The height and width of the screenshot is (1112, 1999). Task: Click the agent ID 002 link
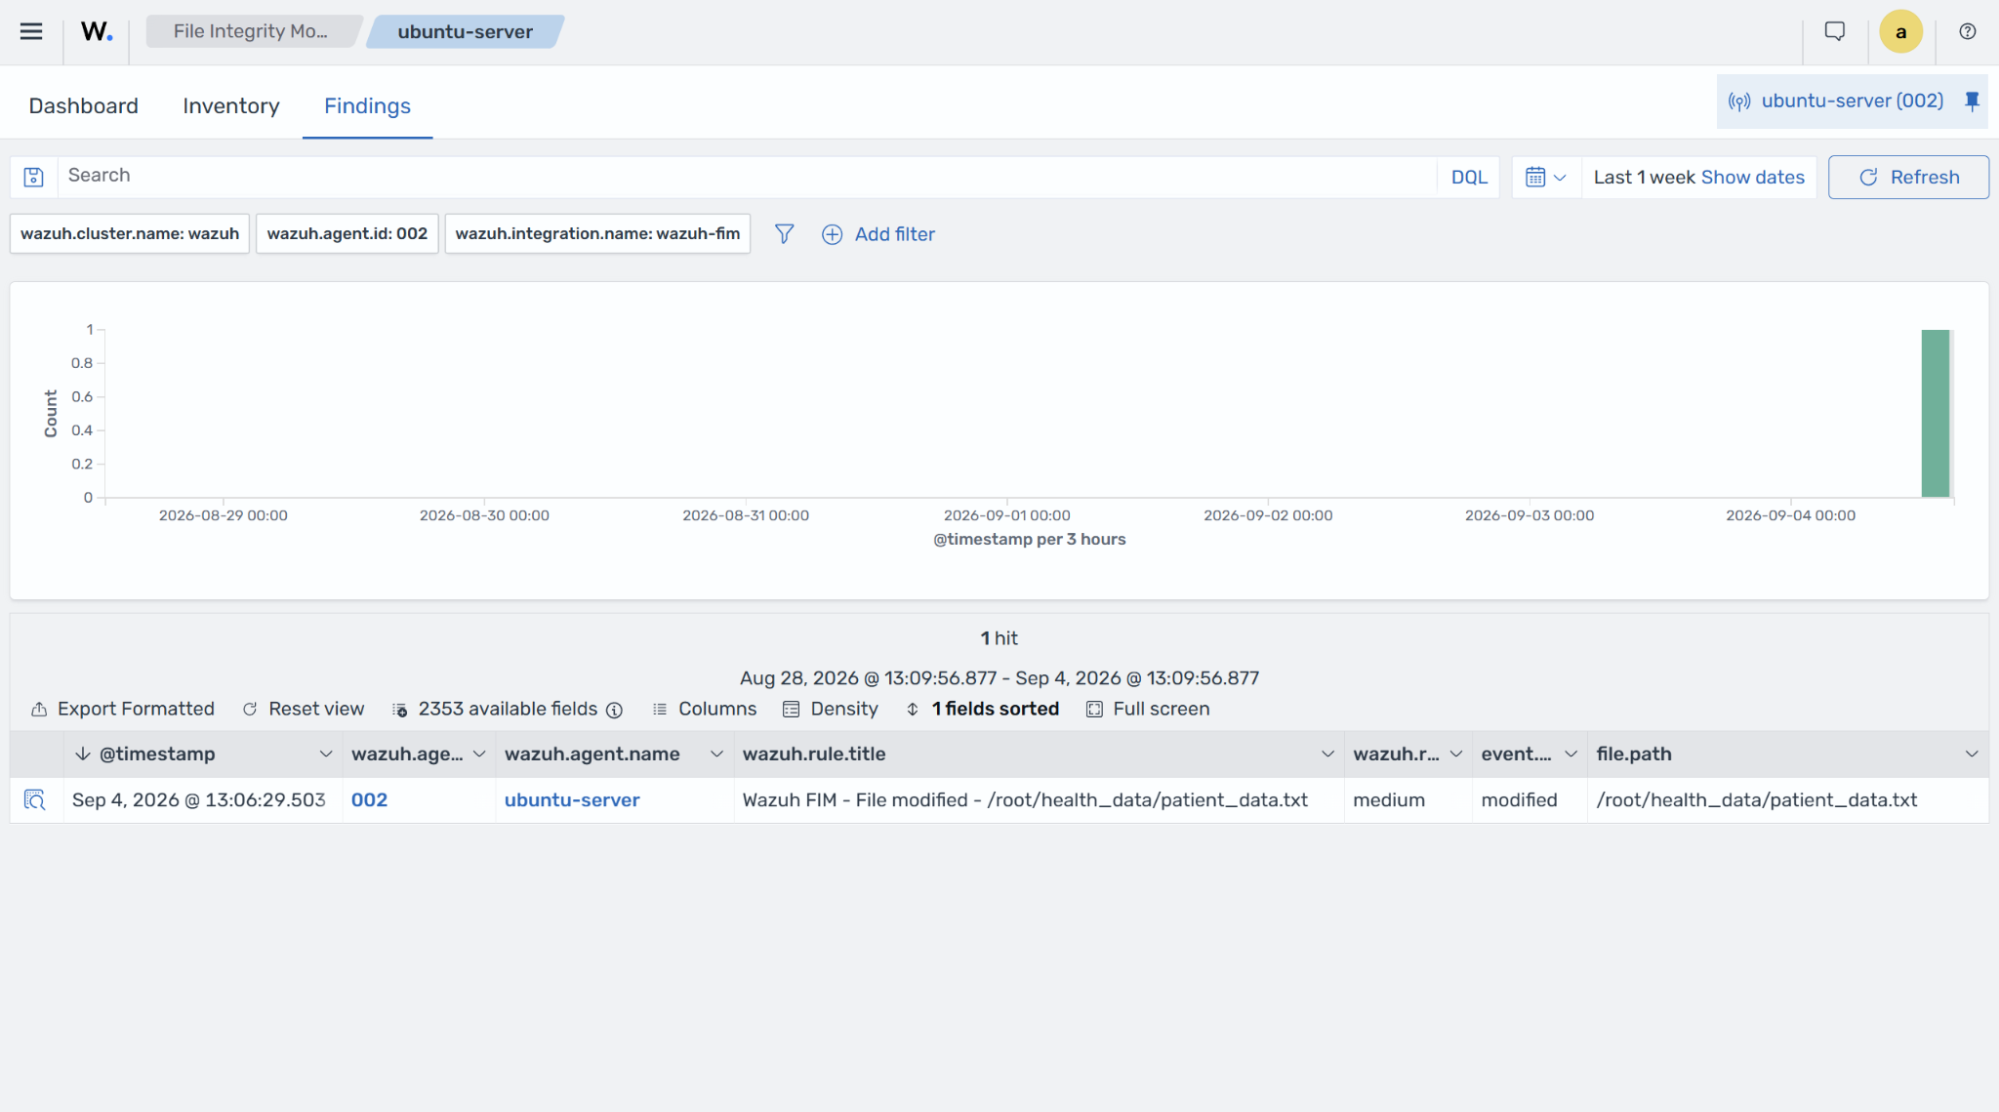click(369, 800)
